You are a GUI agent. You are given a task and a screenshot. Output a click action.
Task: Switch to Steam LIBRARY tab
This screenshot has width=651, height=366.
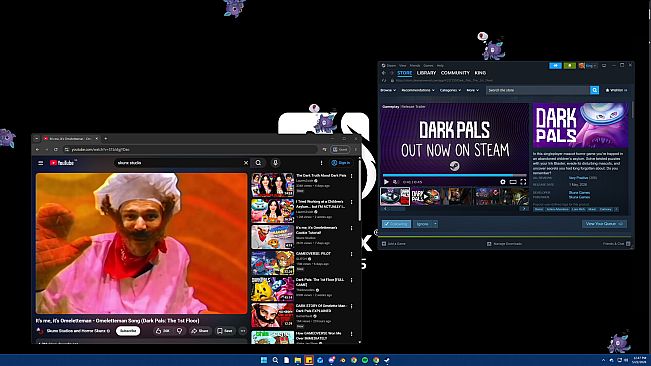pyautogui.click(x=426, y=73)
